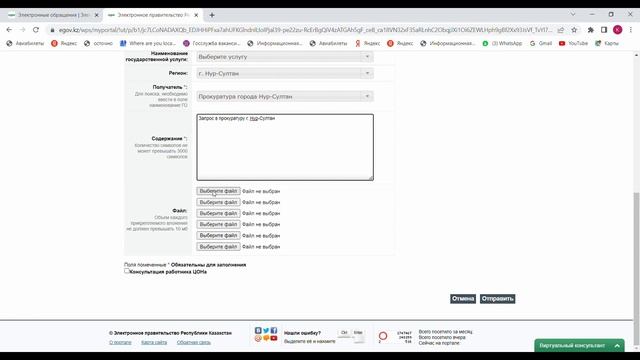The width and height of the screenshot is (640, 360).
Task: Open the WhatsApp bookmark
Action: pyautogui.click(x=502, y=43)
